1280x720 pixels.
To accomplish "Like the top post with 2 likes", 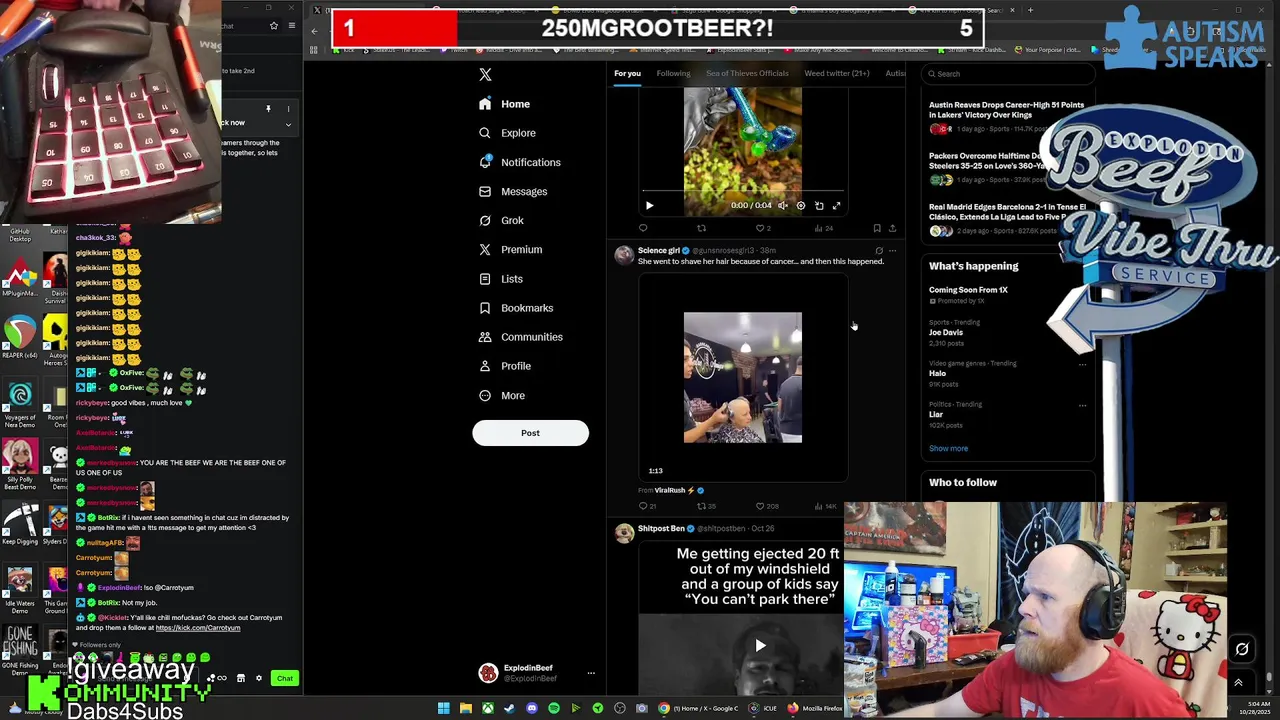I will point(763,228).
